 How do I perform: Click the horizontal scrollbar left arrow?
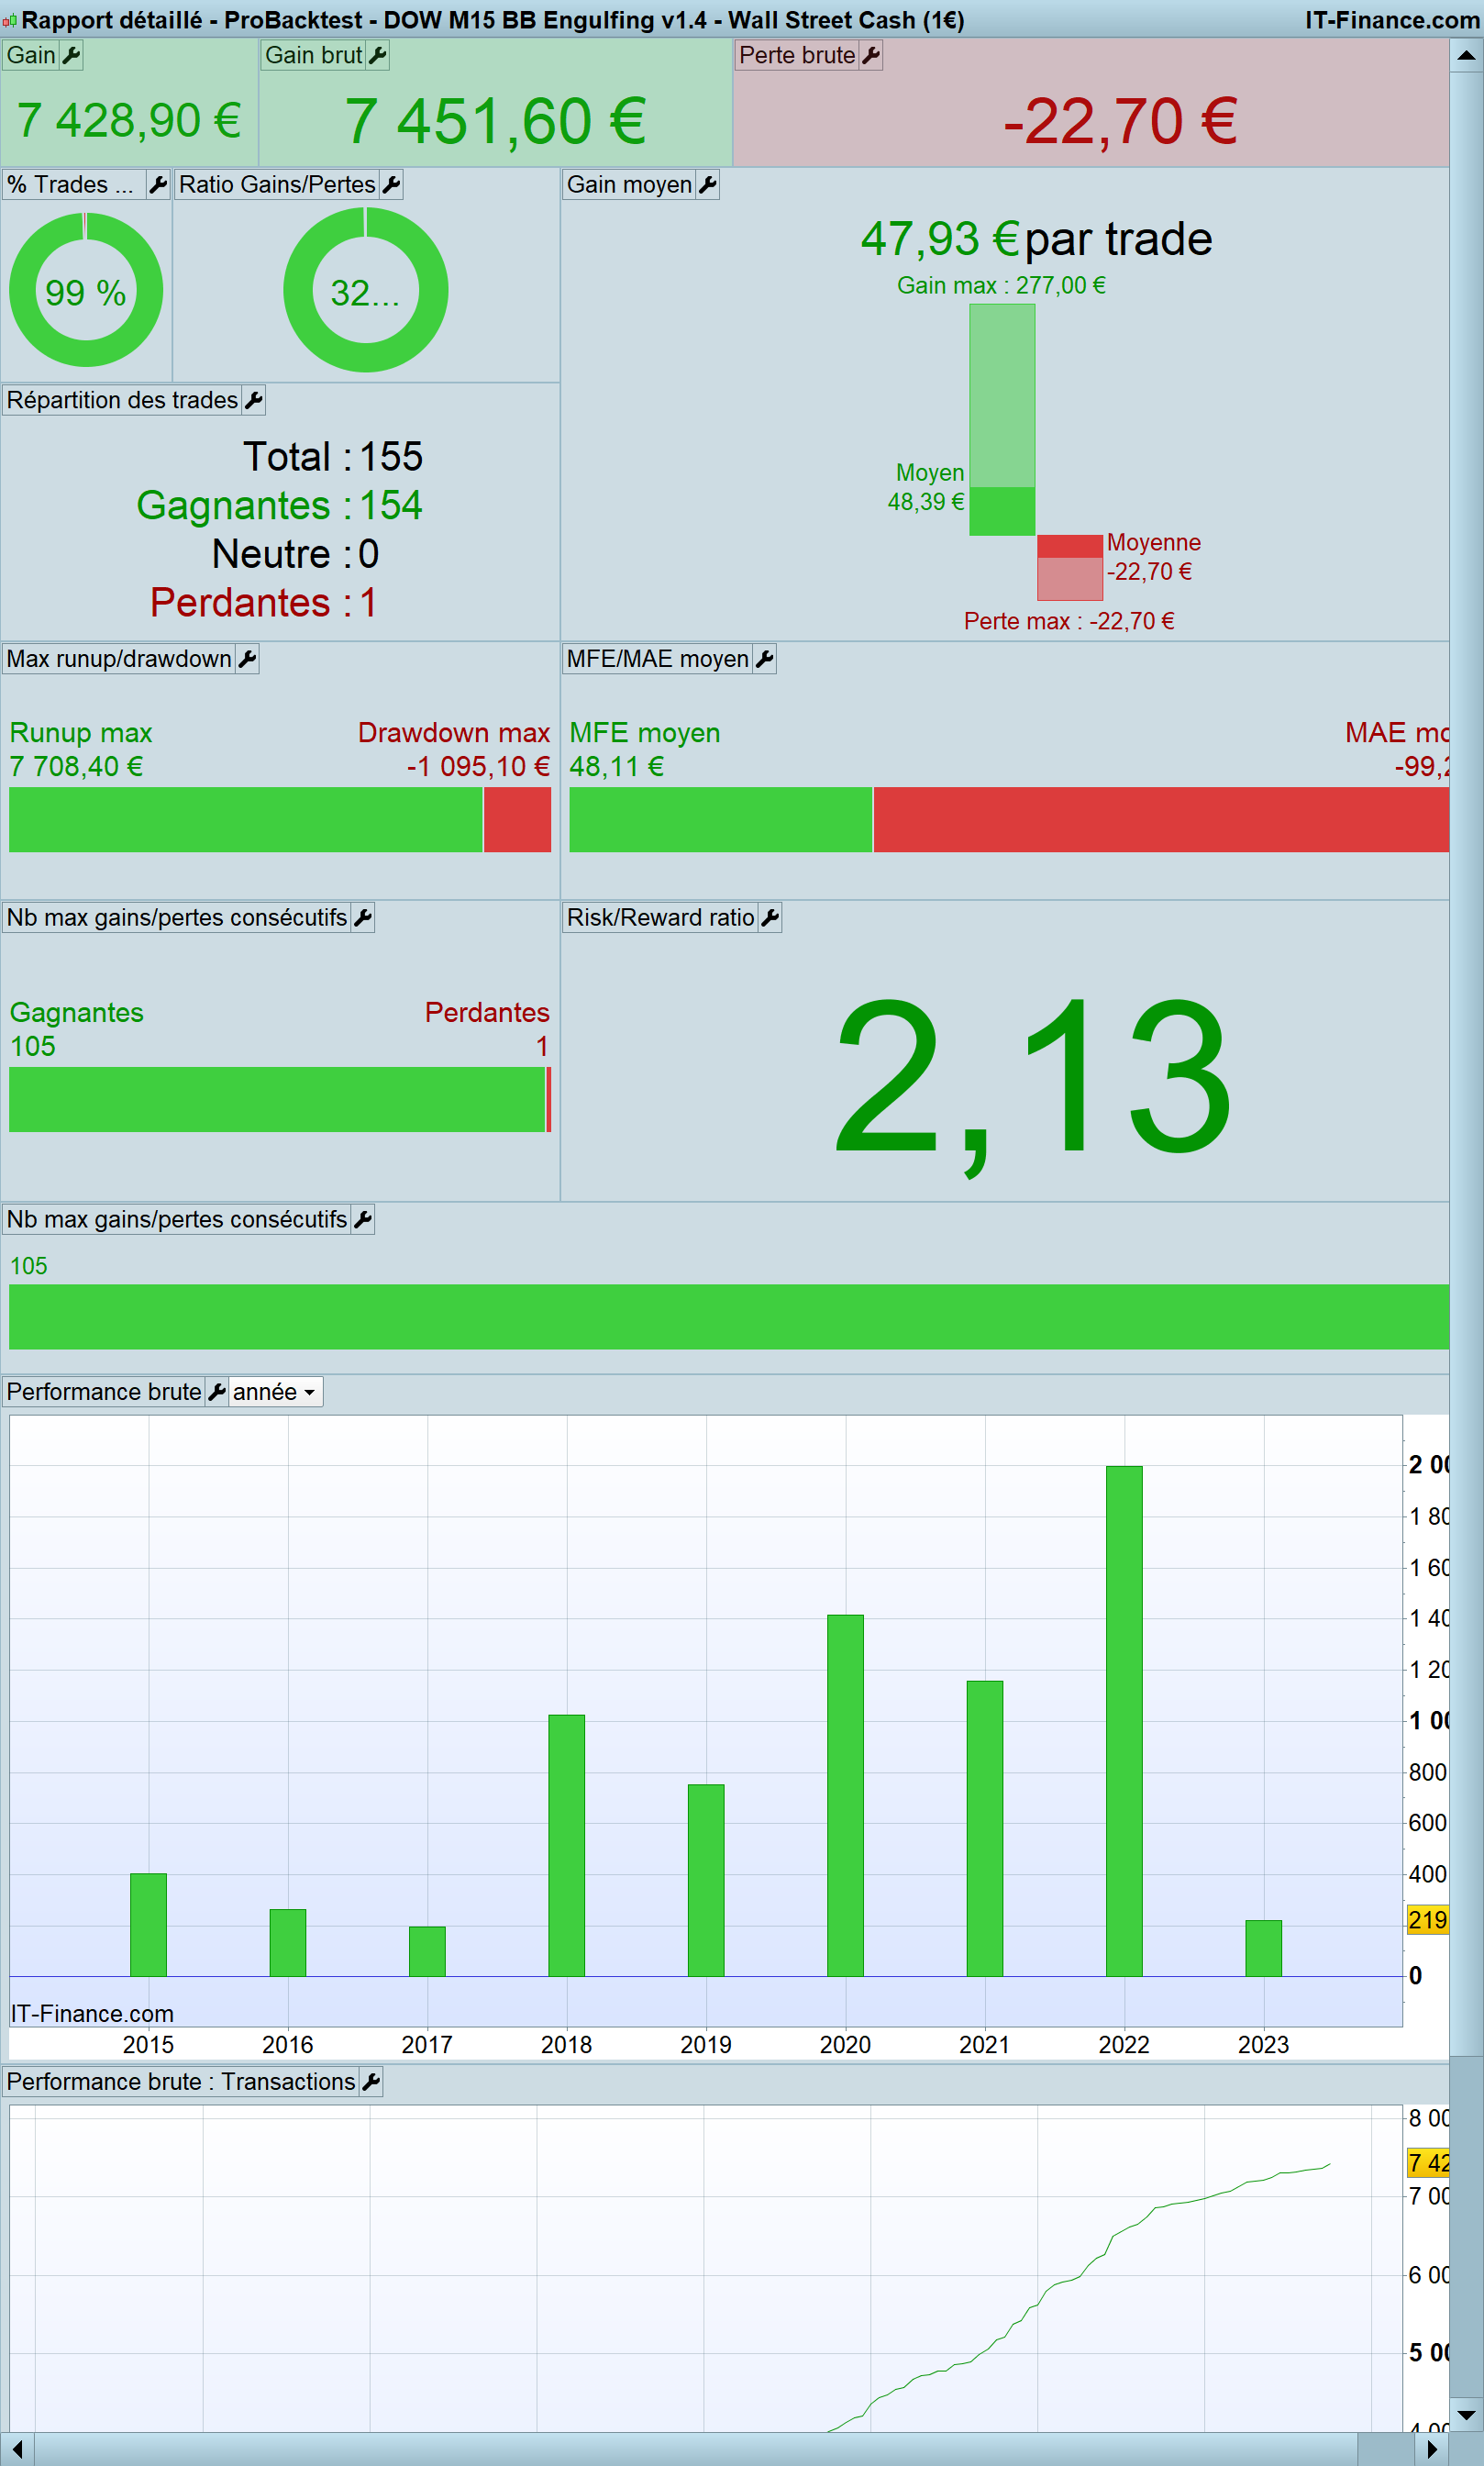tap(17, 2449)
